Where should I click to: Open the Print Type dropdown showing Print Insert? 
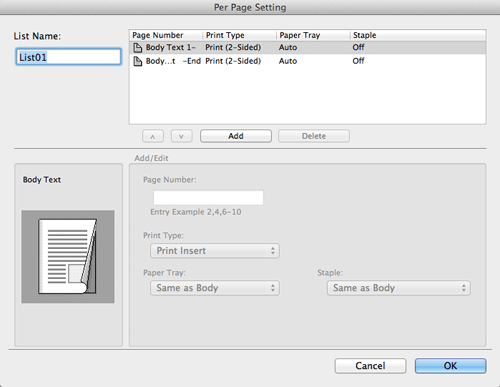click(x=215, y=251)
